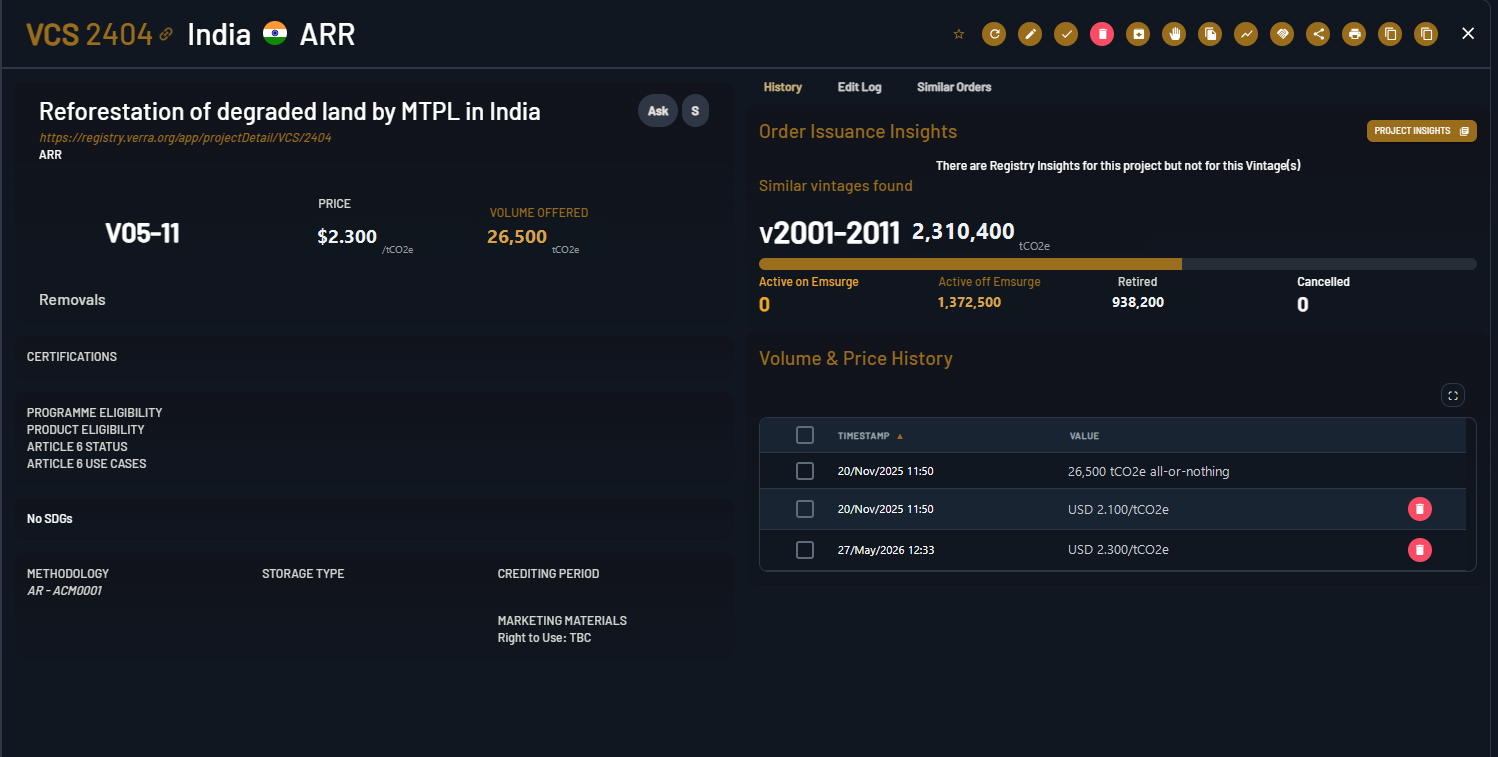Click the circular refresh arrow icon
1498x757 pixels.
click(994, 34)
